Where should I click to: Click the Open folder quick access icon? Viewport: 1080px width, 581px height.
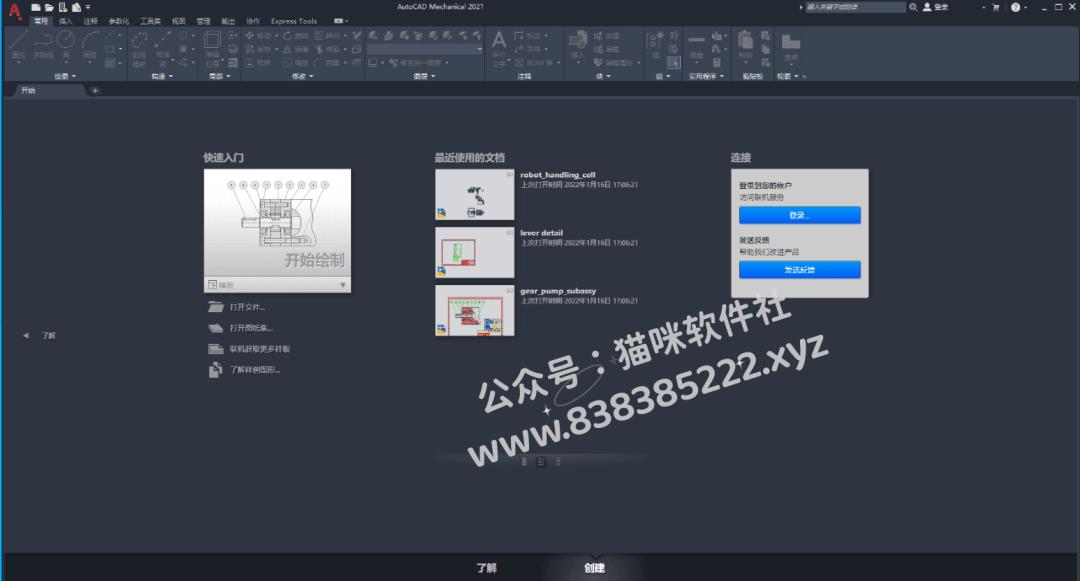pos(49,7)
